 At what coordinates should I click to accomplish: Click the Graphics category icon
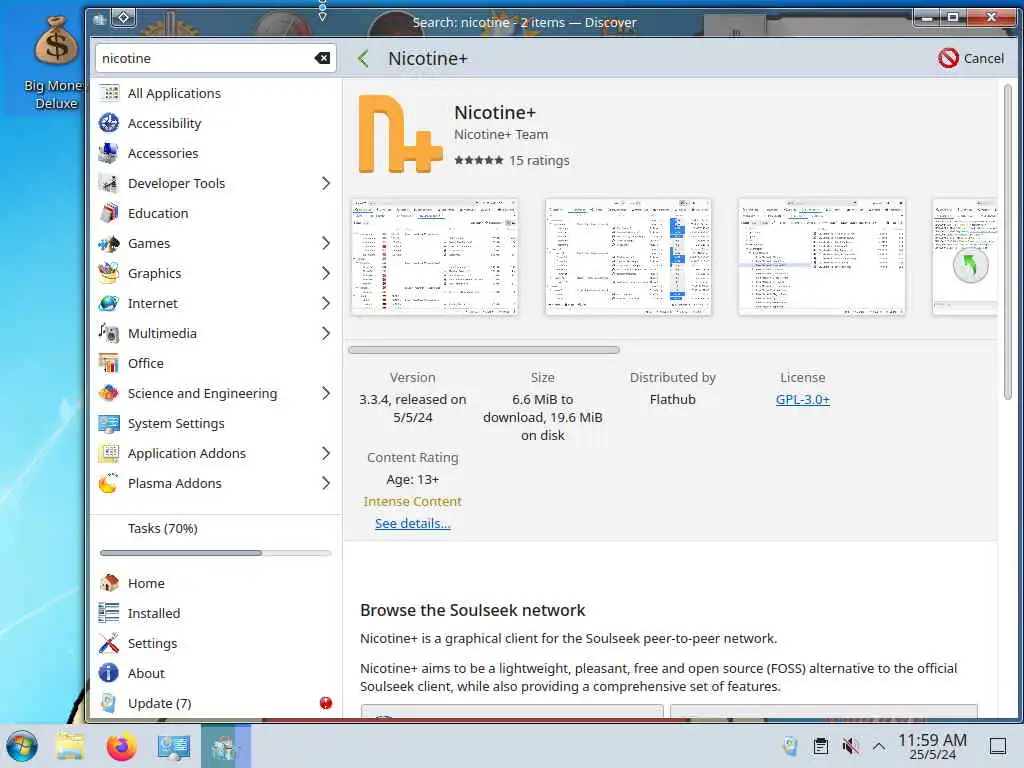pos(109,274)
